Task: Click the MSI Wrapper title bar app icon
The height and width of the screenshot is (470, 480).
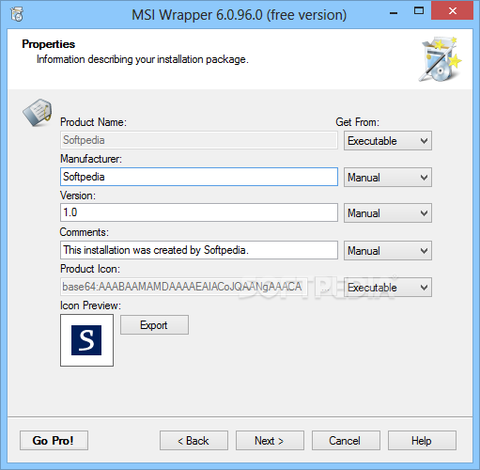Action: click(17, 15)
